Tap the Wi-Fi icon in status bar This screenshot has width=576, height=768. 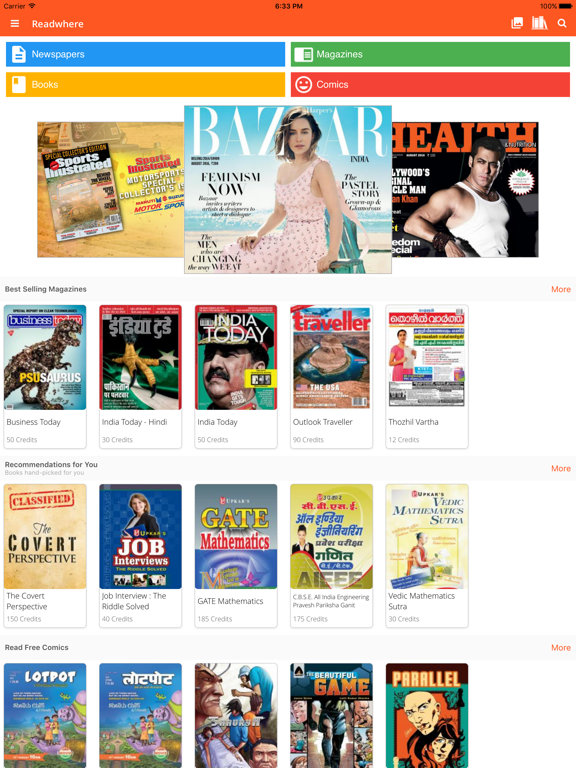32,6
